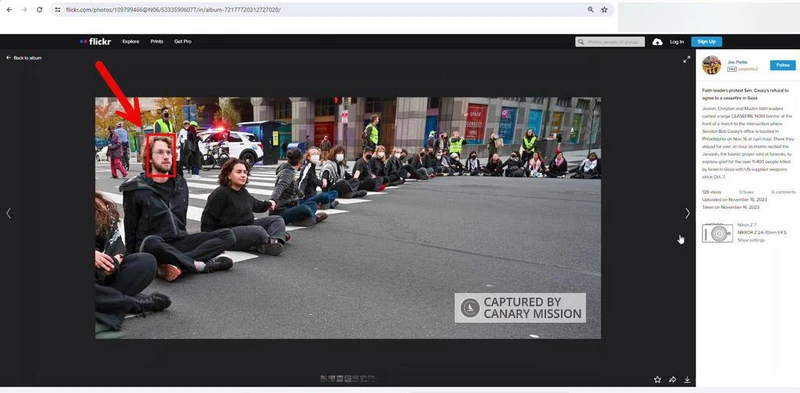Click the Log In link
Viewport: 800px width, 393px height.
coord(677,42)
